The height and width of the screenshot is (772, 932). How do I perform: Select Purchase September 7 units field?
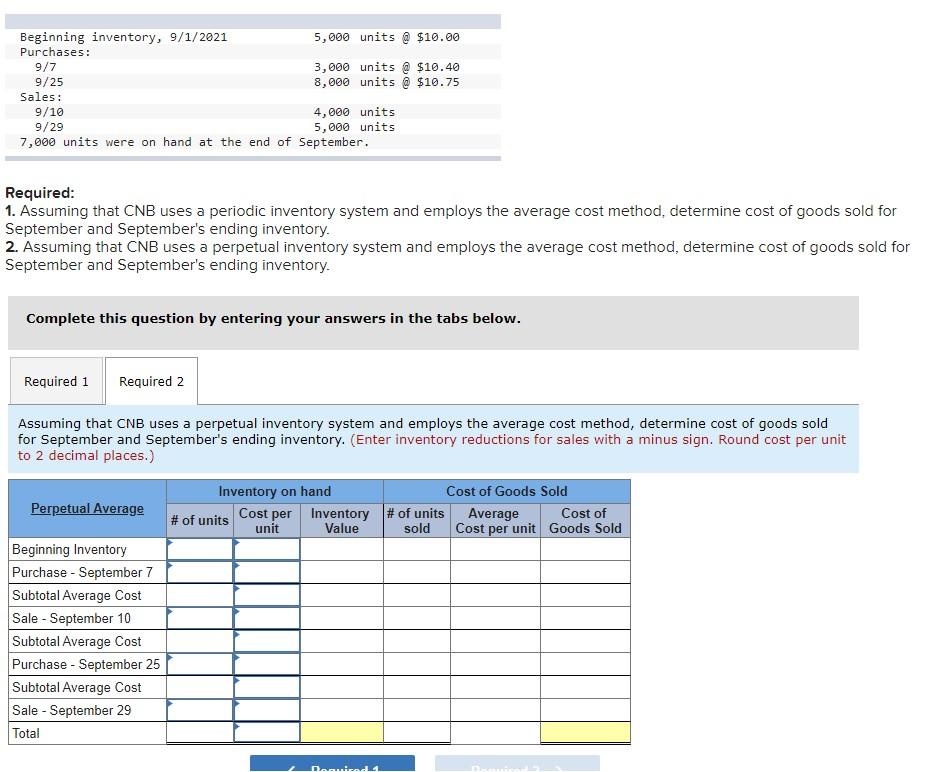(x=198, y=572)
